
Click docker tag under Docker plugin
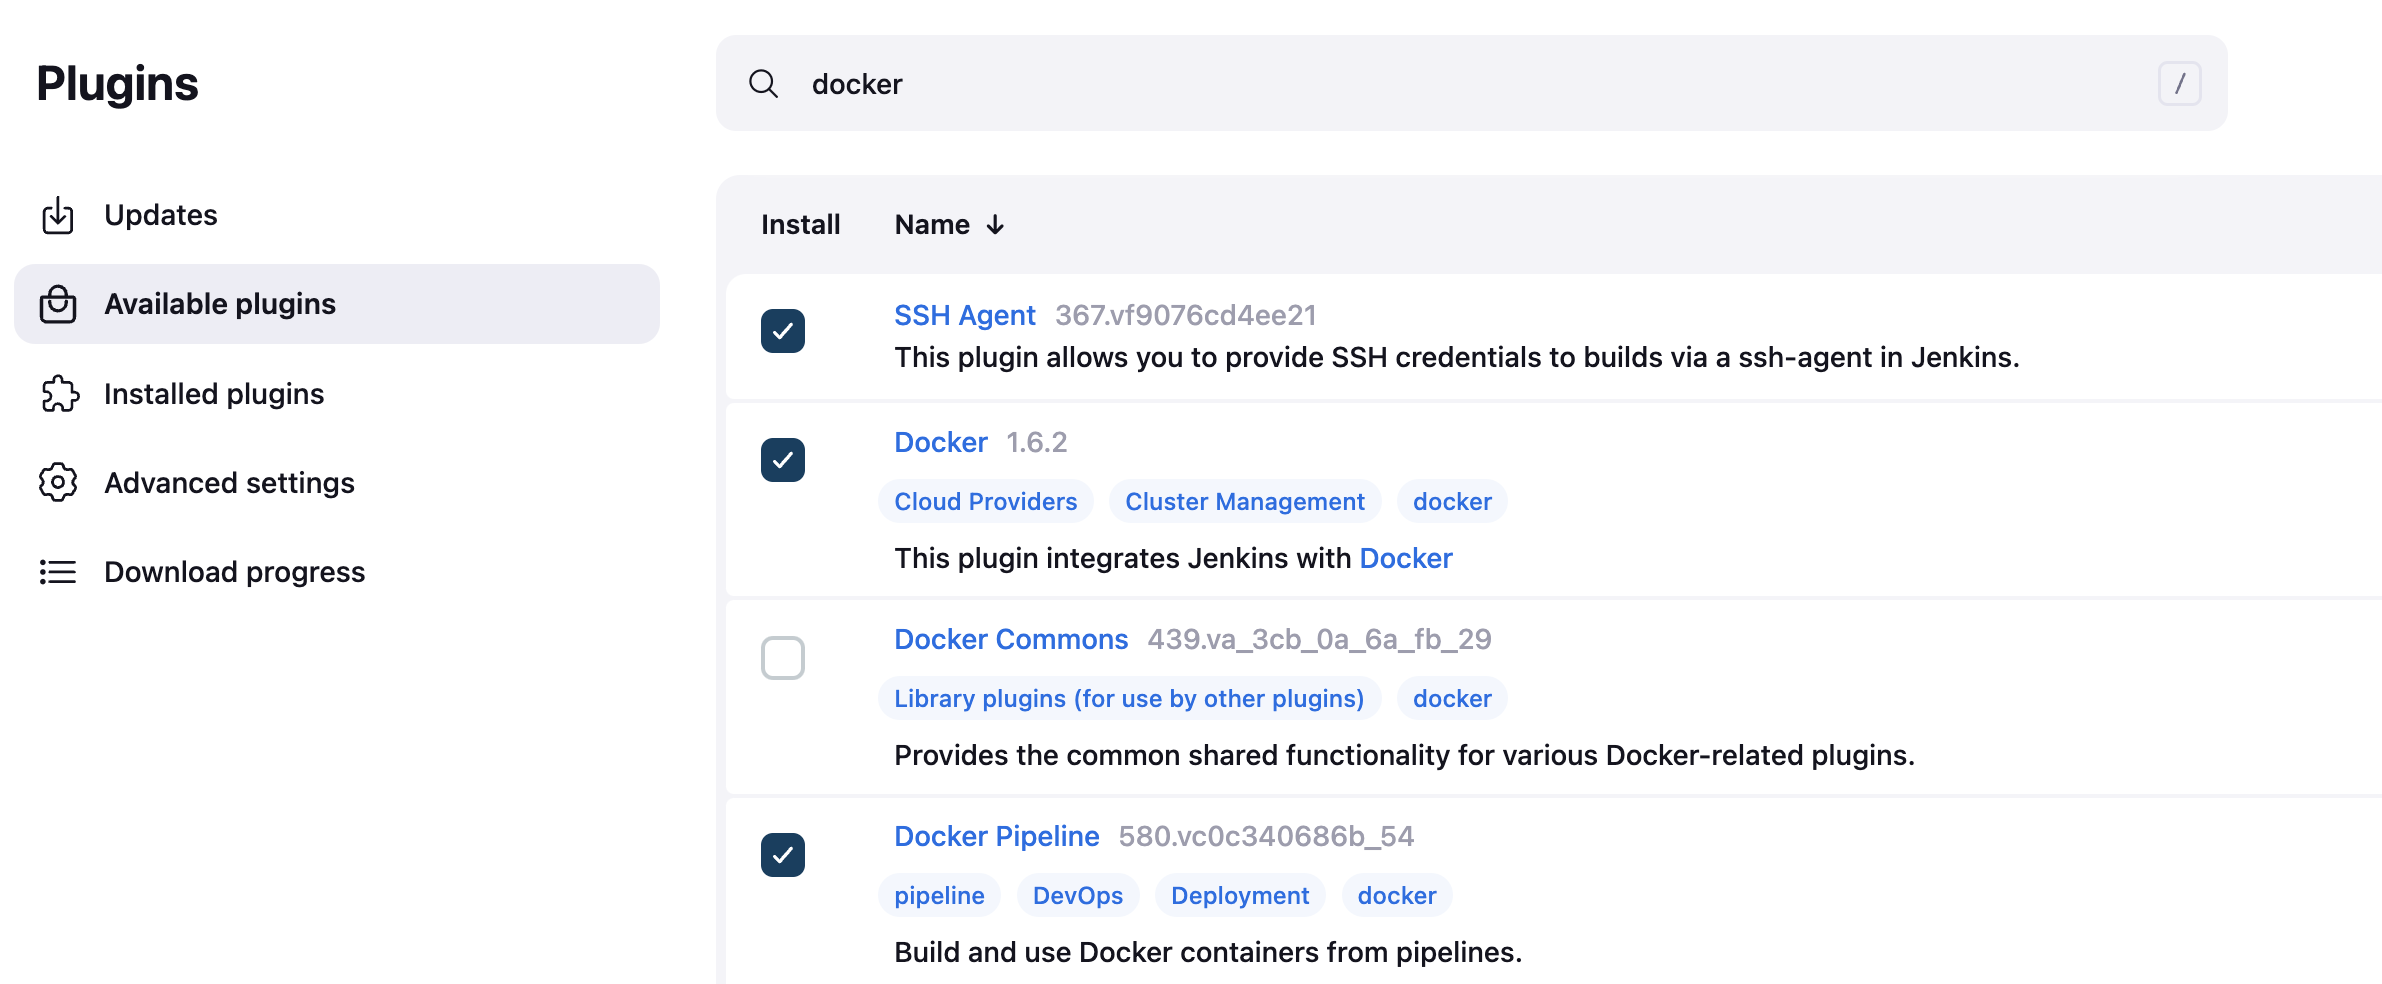1452,501
